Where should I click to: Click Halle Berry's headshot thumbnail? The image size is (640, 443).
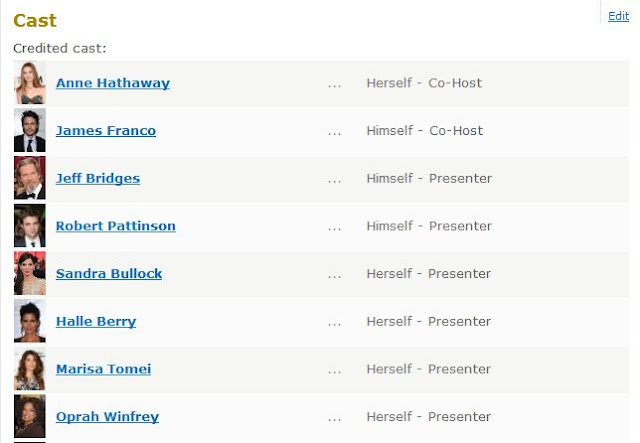tap(30, 321)
